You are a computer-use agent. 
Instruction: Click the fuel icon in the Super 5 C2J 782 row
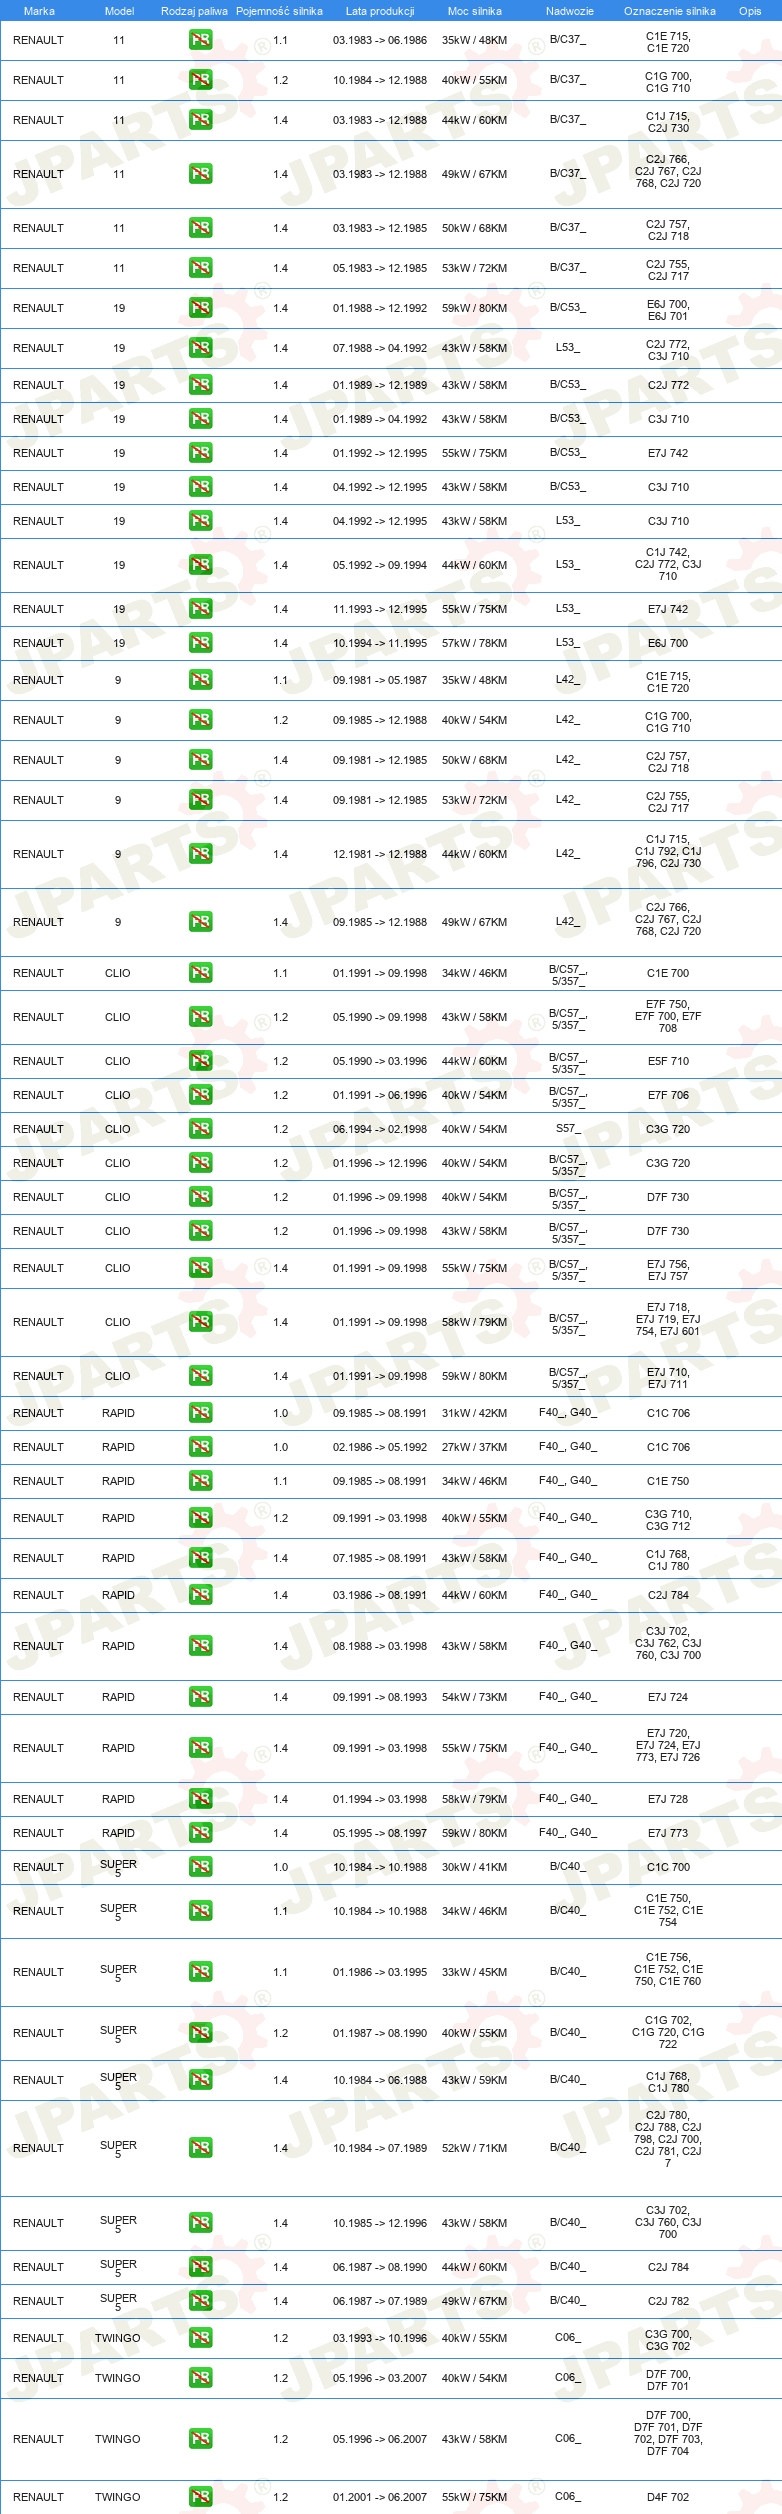(x=200, y=2301)
